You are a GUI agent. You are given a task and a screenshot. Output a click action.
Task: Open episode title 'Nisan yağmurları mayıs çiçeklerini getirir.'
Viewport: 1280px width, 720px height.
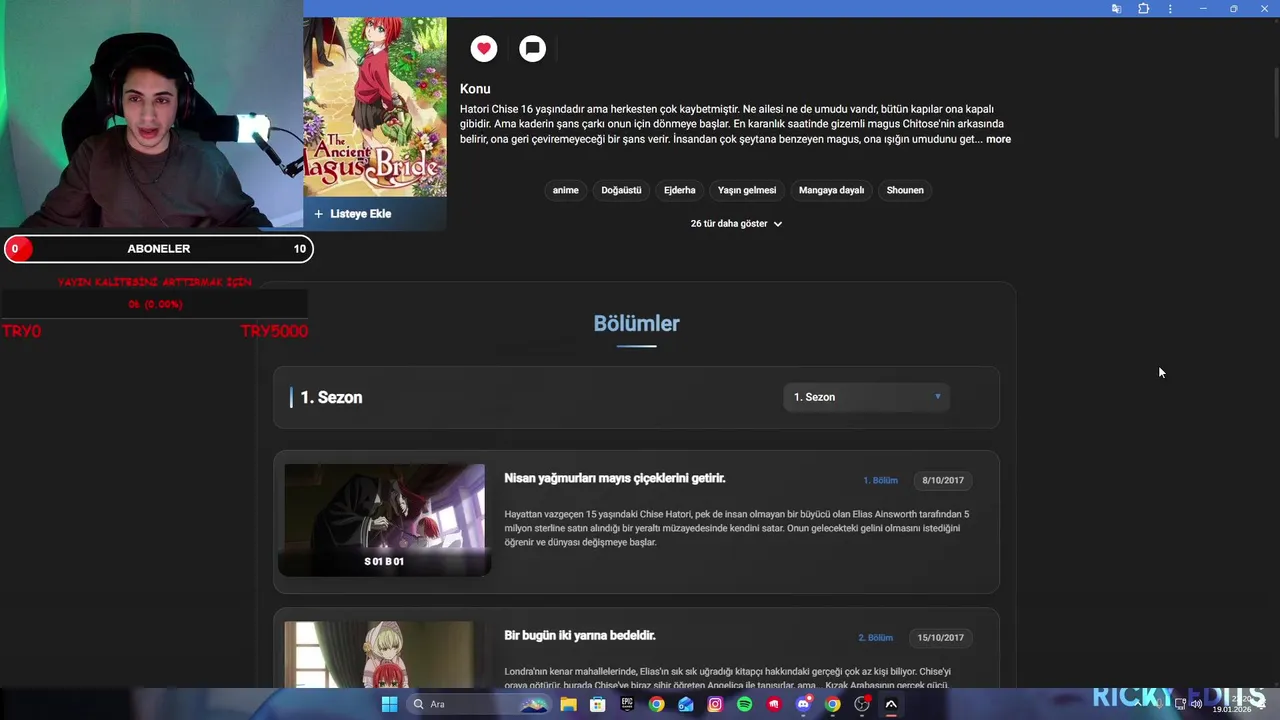[x=615, y=478]
